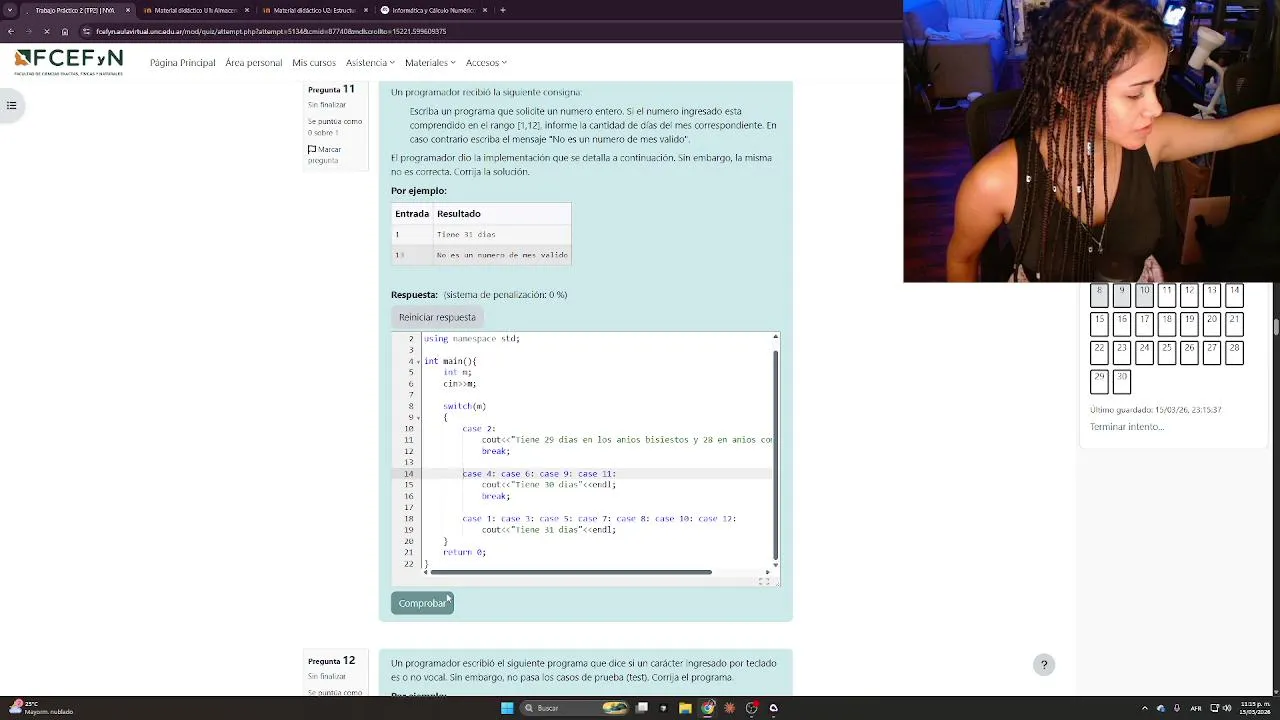
Task: Place cursor on line 14 case statement
Action: coord(539,474)
